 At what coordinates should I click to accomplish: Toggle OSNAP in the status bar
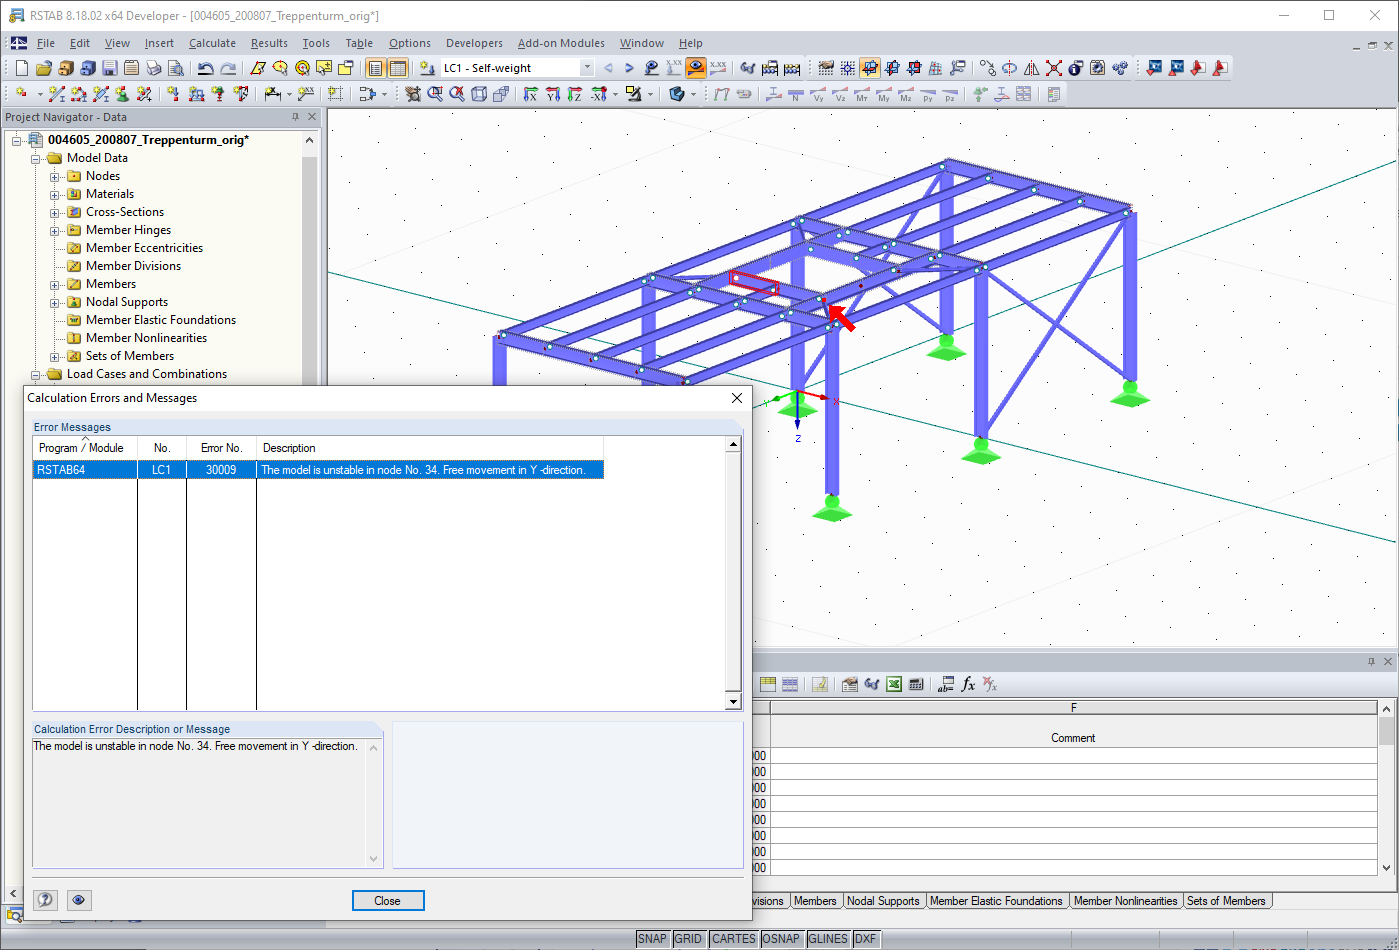coord(781,939)
